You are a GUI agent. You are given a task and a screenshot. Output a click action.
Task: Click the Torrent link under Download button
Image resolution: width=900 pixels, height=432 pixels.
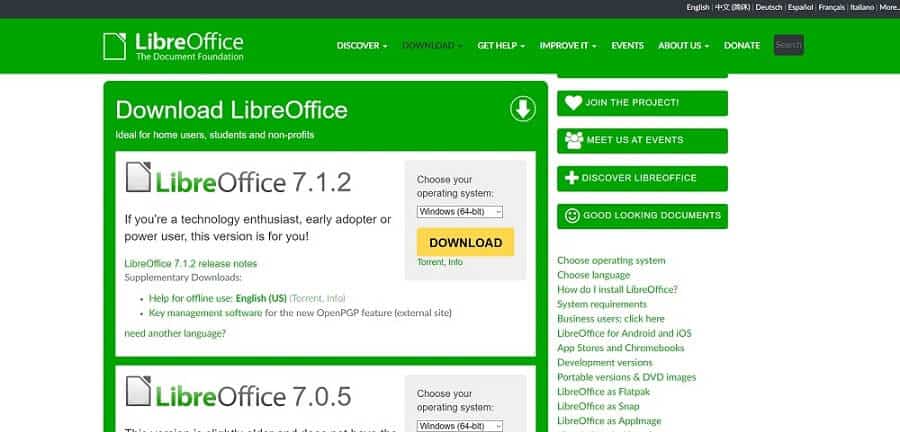430,262
